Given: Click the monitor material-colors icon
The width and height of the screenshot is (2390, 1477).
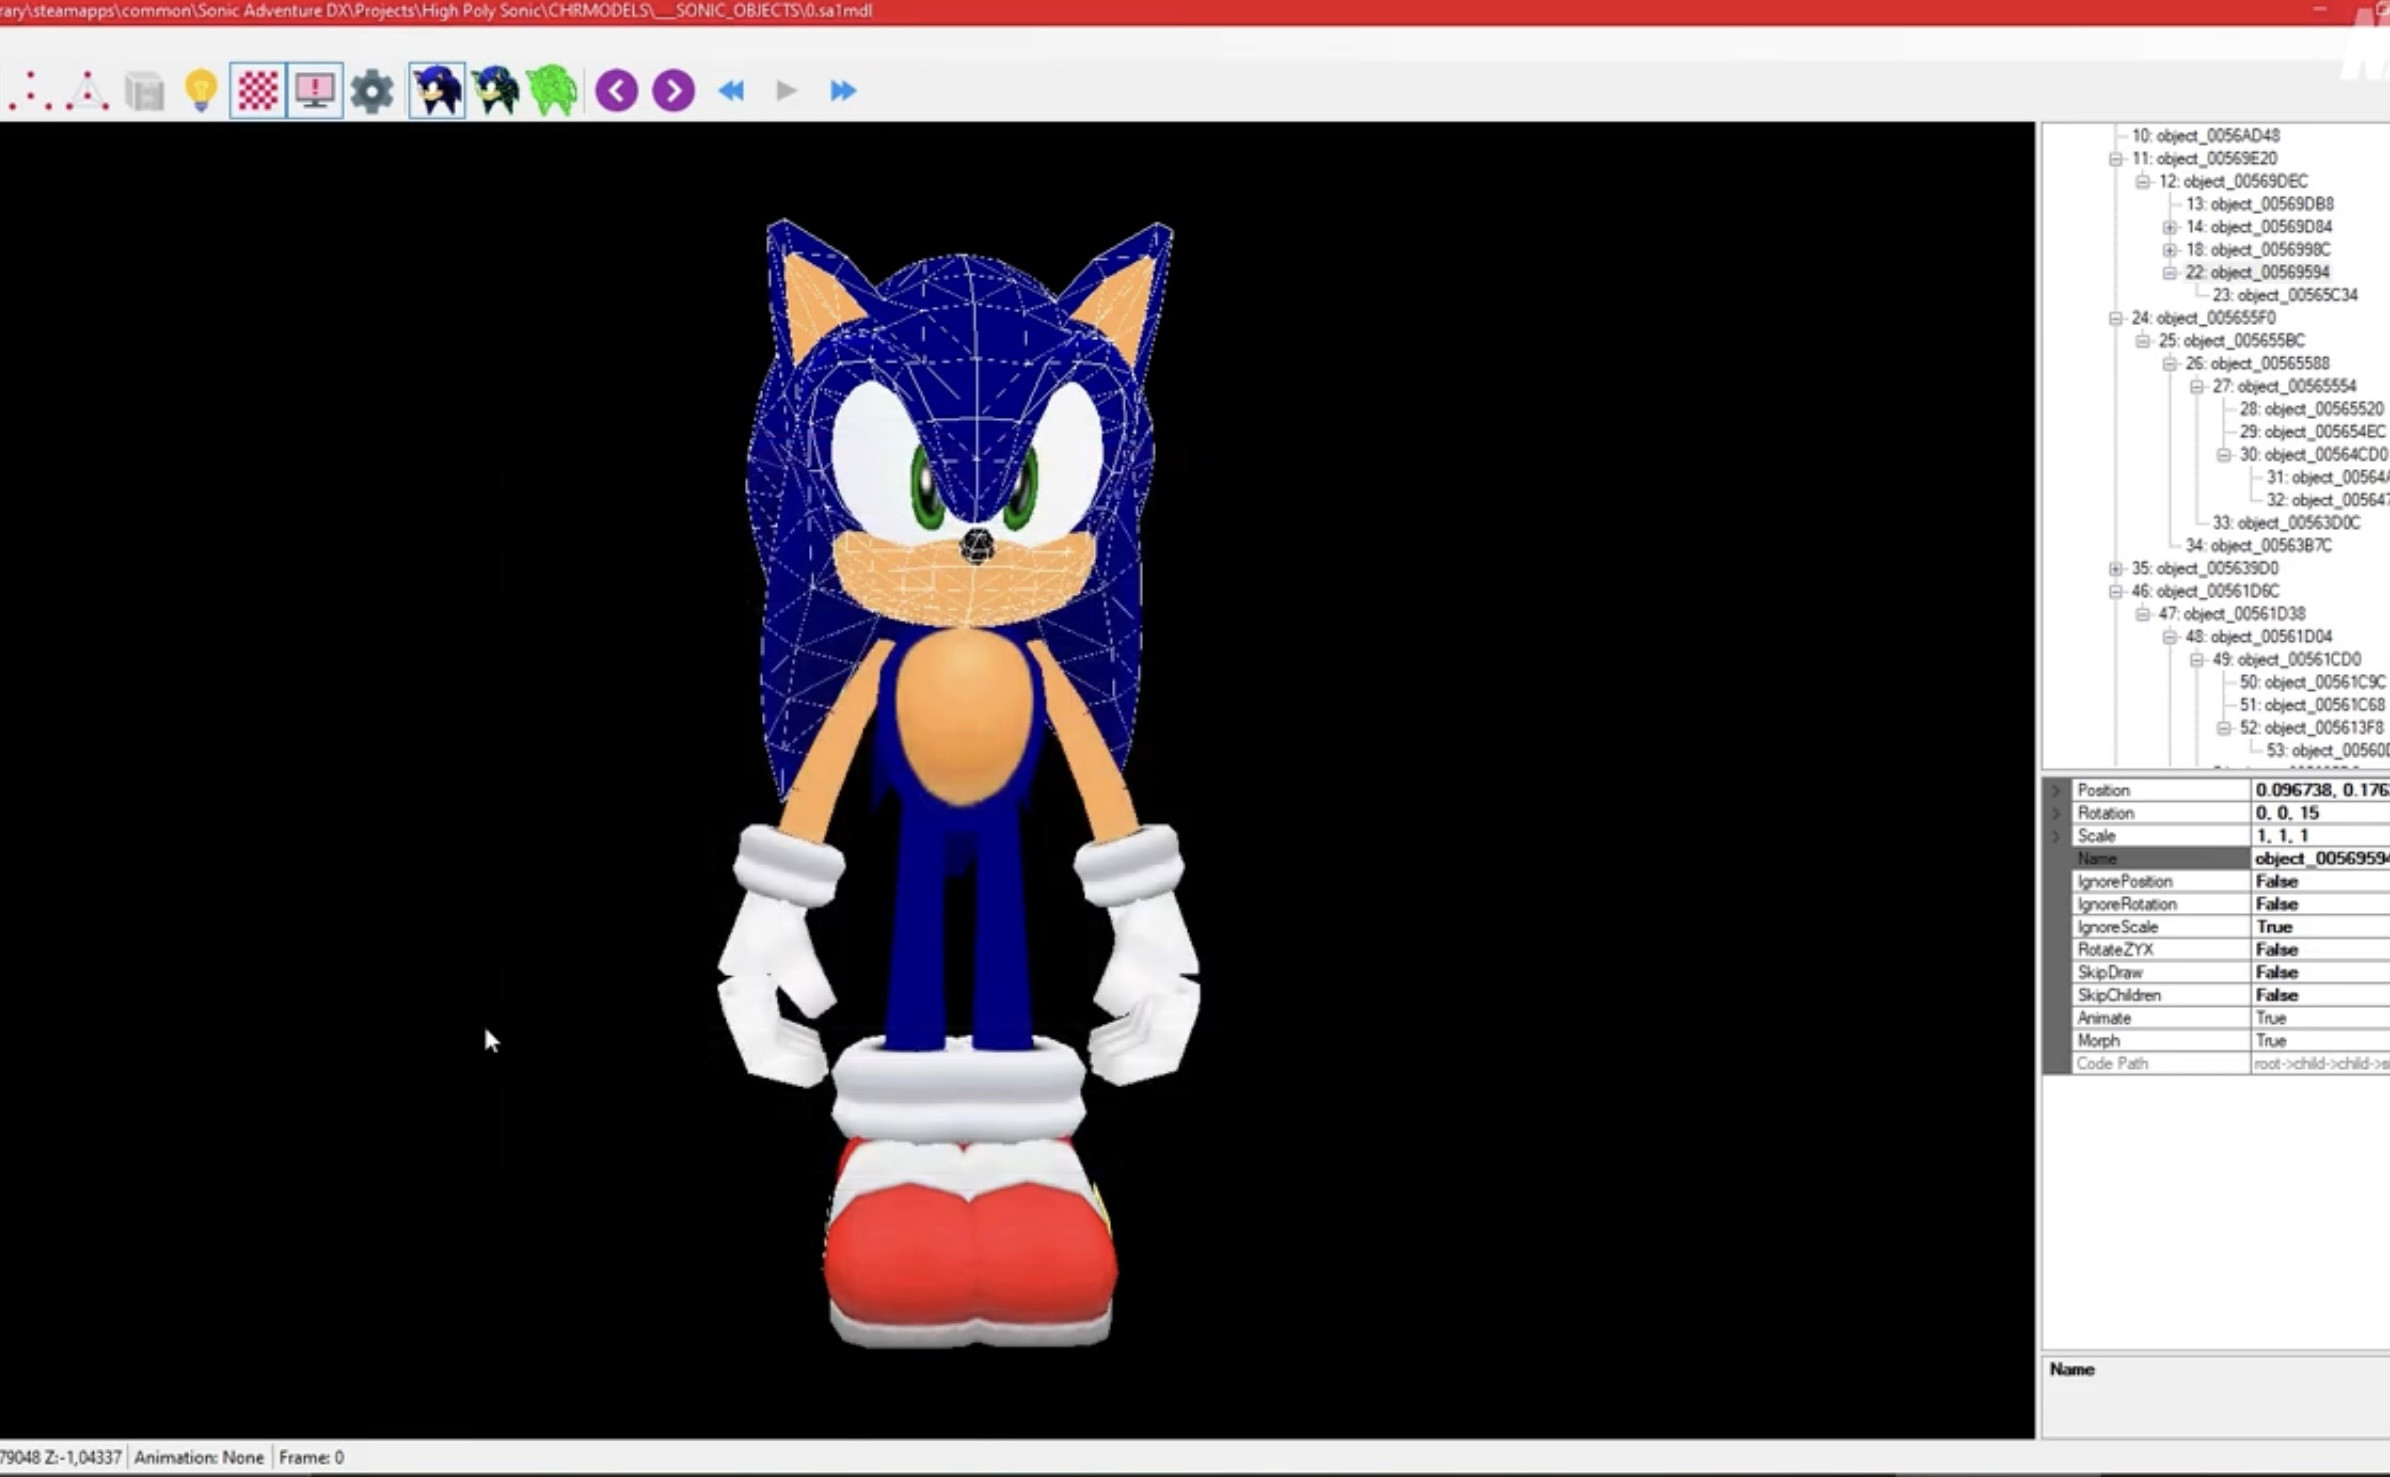Looking at the screenshot, I should [x=315, y=90].
